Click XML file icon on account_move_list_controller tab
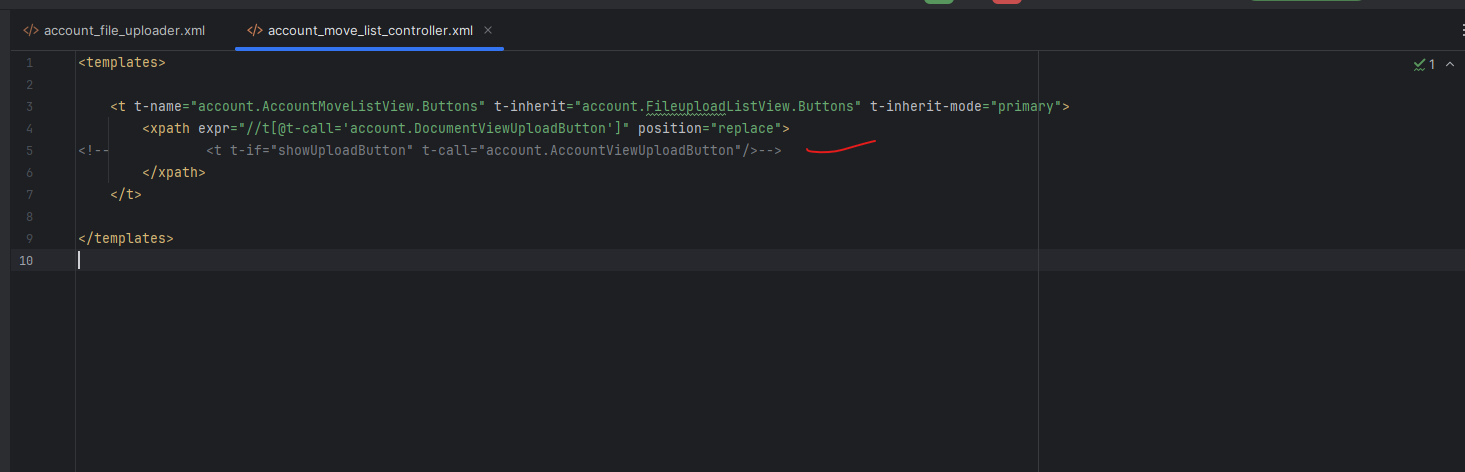The height and width of the screenshot is (472, 1465). coord(255,31)
